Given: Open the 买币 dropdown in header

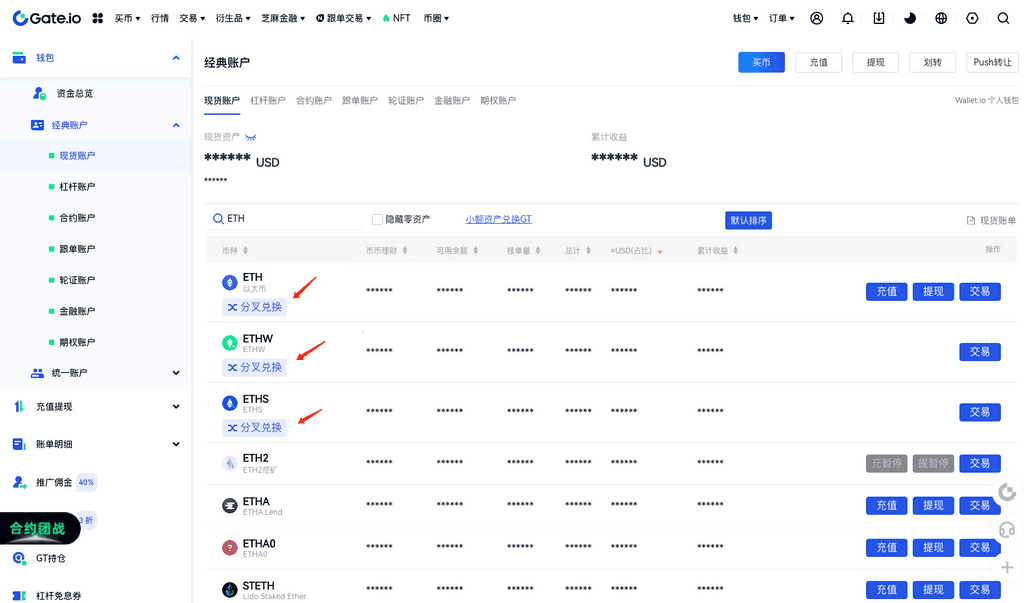Looking at the screenshot, I should coord(127,18).
